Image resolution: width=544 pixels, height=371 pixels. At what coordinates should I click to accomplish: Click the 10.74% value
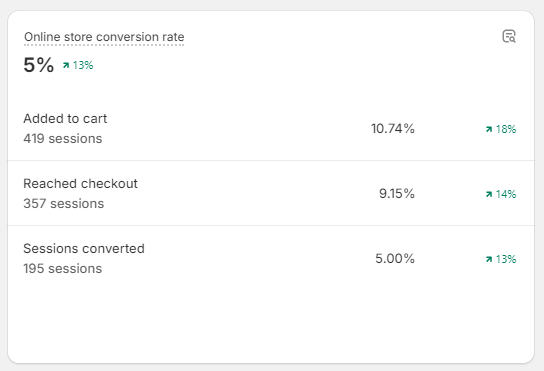[393, 129]
